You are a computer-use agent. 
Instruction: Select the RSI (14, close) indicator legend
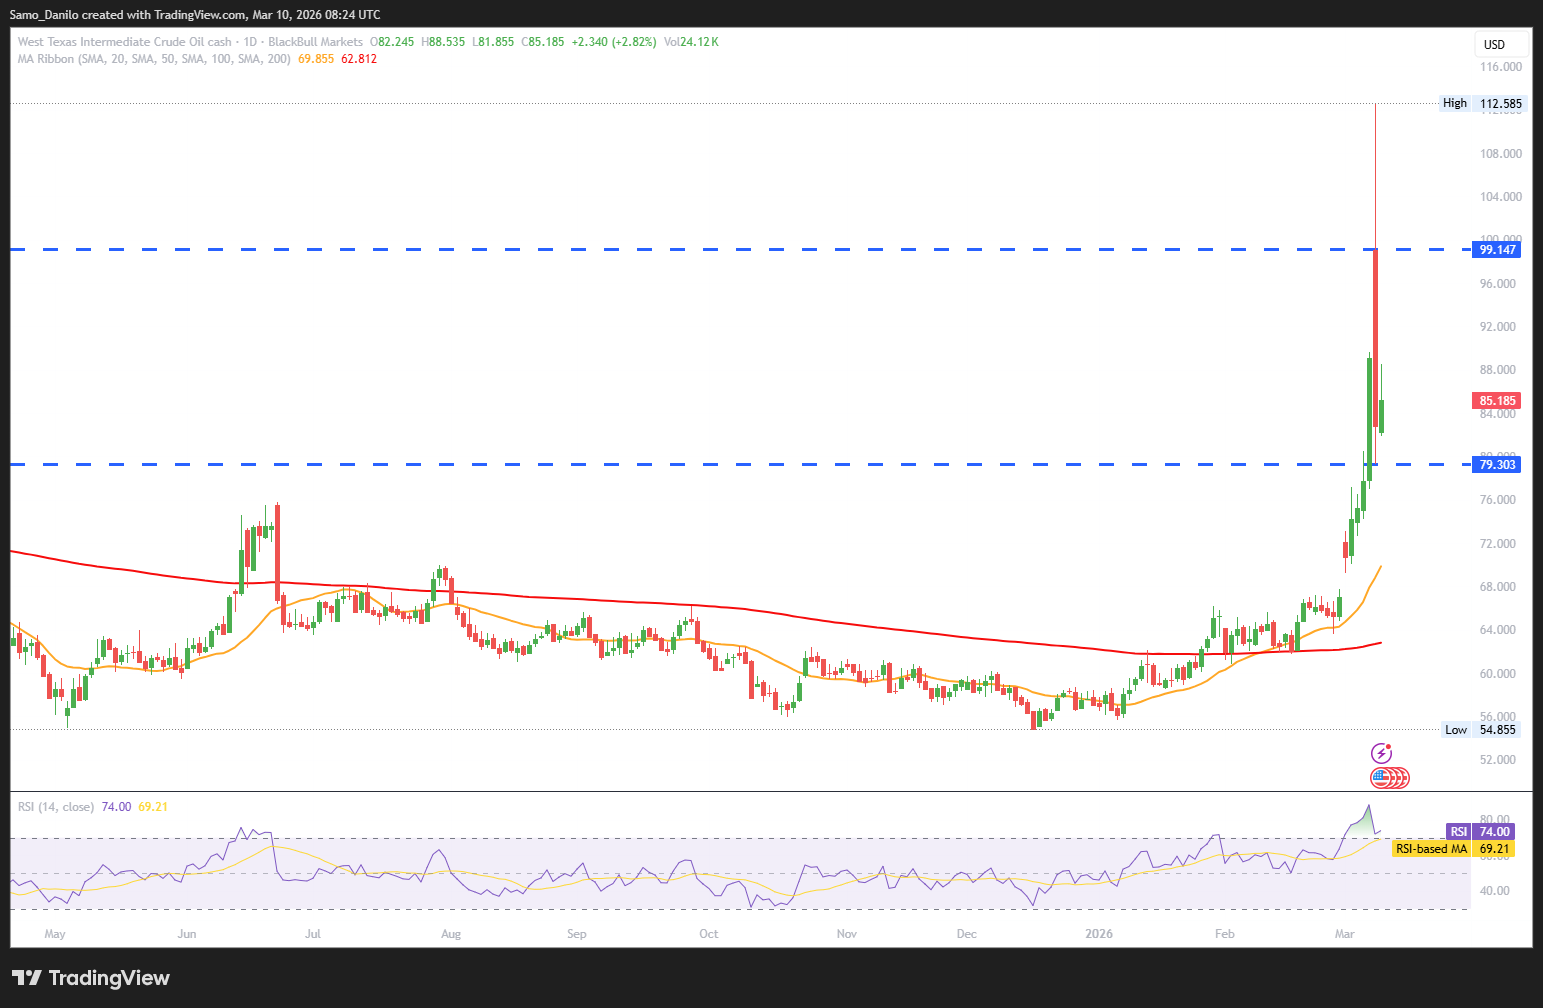click(x=56, y=807)
